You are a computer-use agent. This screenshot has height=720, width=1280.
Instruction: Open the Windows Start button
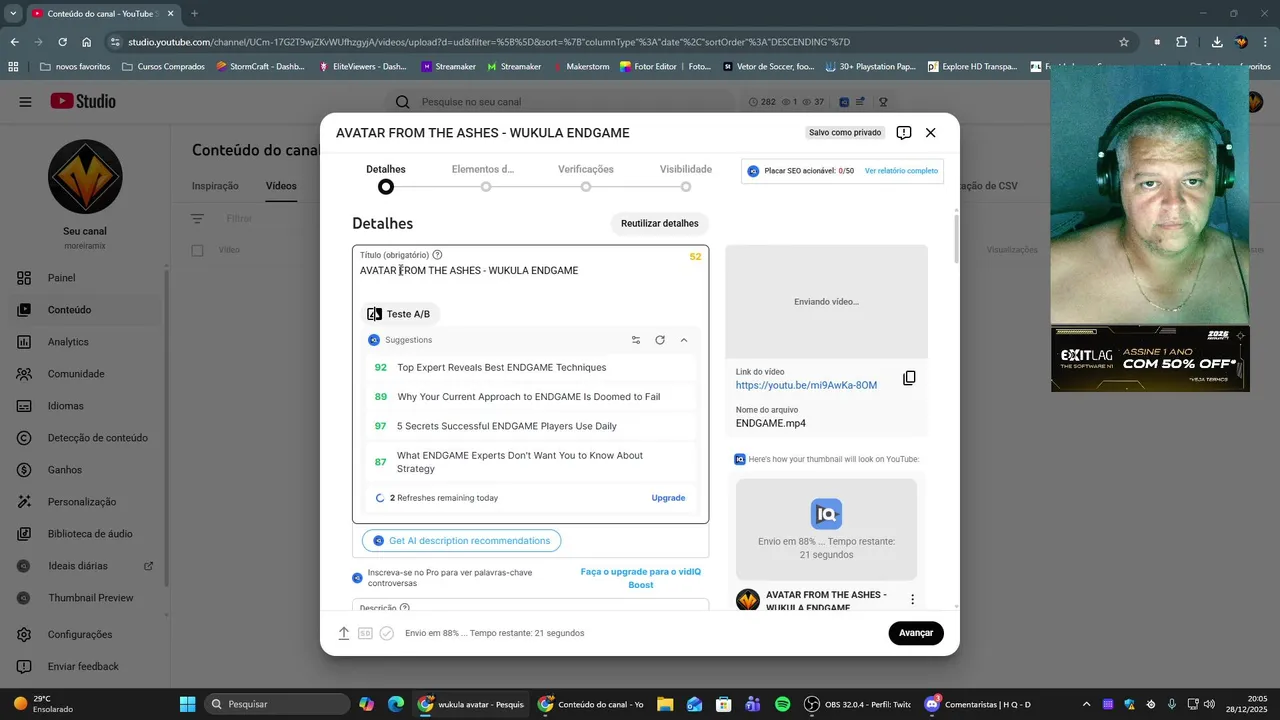pyautogui.click(x=187, y=704)
